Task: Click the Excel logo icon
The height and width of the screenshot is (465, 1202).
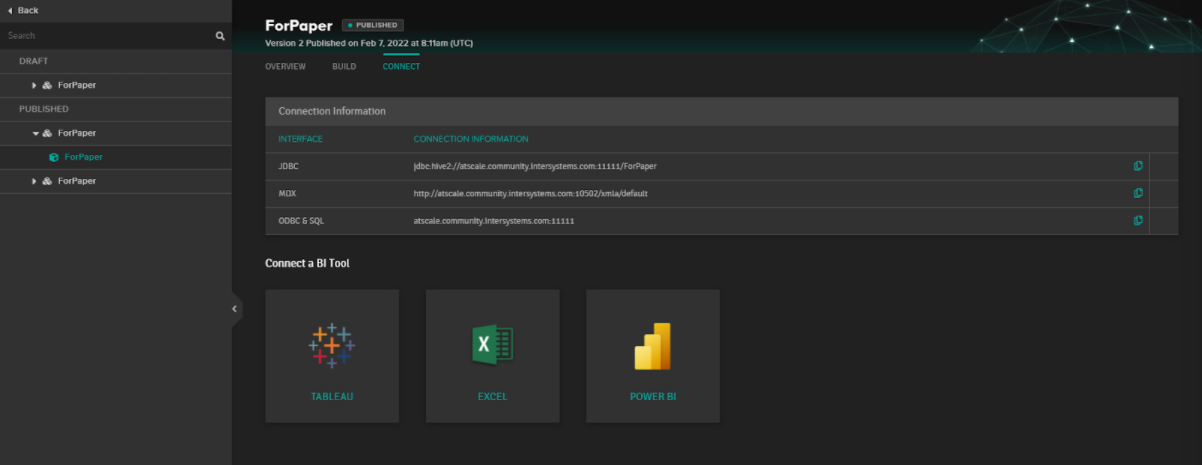Action: [492, 345]
